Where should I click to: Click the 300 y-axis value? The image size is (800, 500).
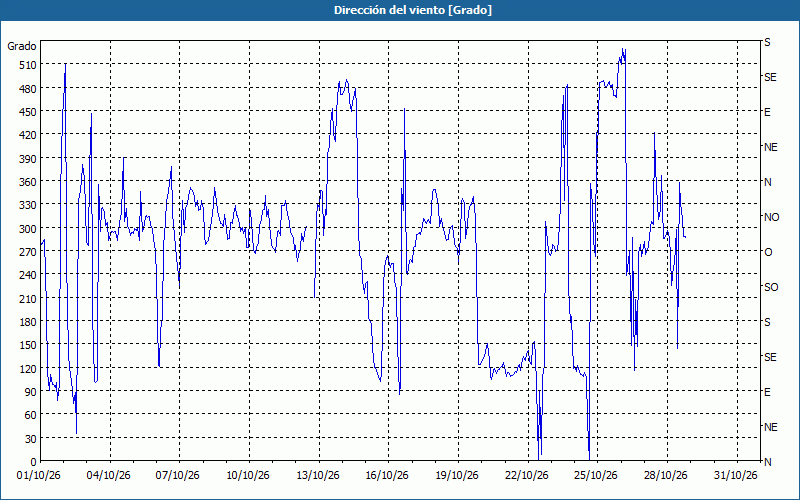pos(28,229)
